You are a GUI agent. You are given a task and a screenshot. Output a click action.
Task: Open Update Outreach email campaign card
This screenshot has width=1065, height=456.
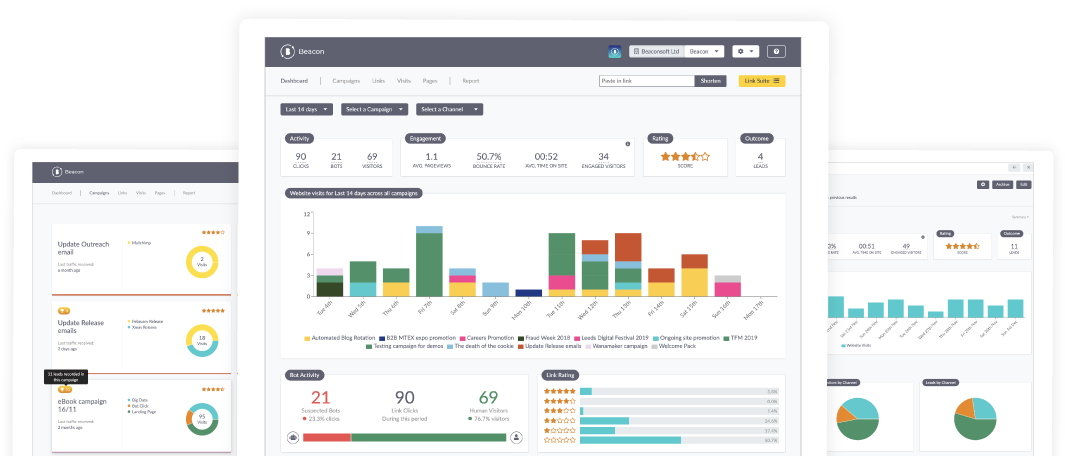click(141, 259)
